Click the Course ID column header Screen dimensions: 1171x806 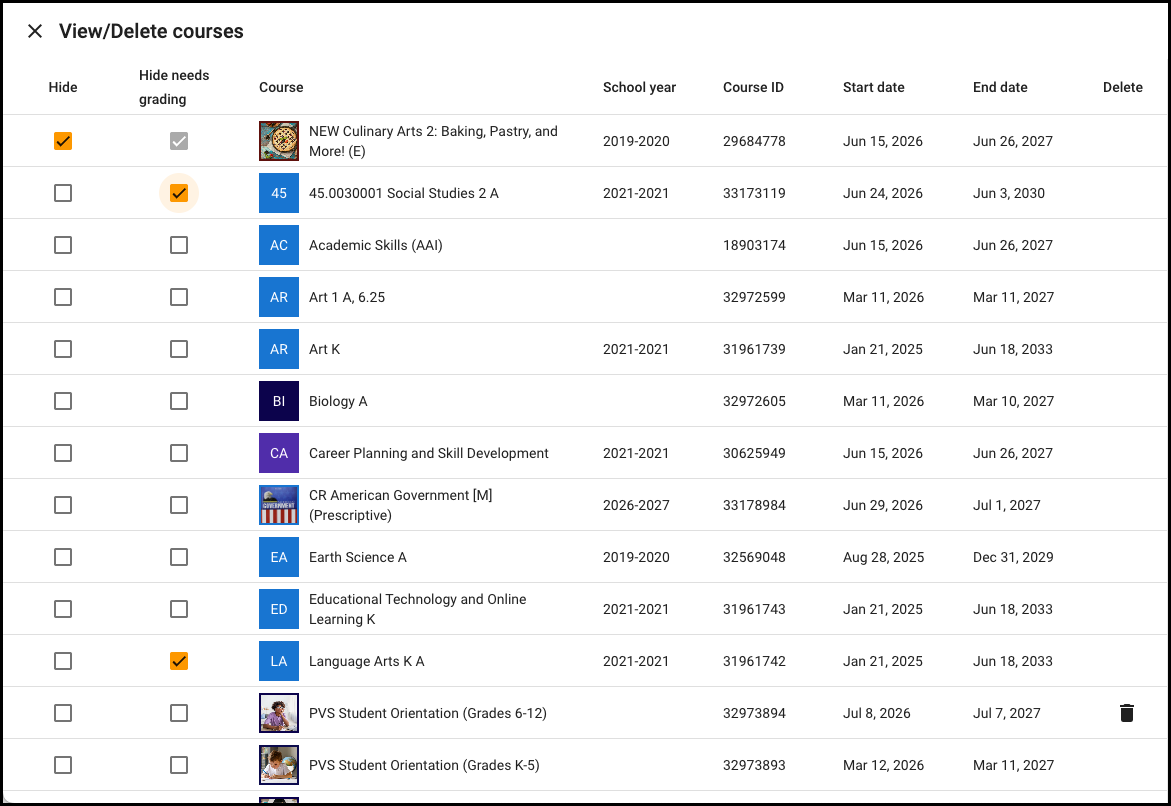(753, 87)
